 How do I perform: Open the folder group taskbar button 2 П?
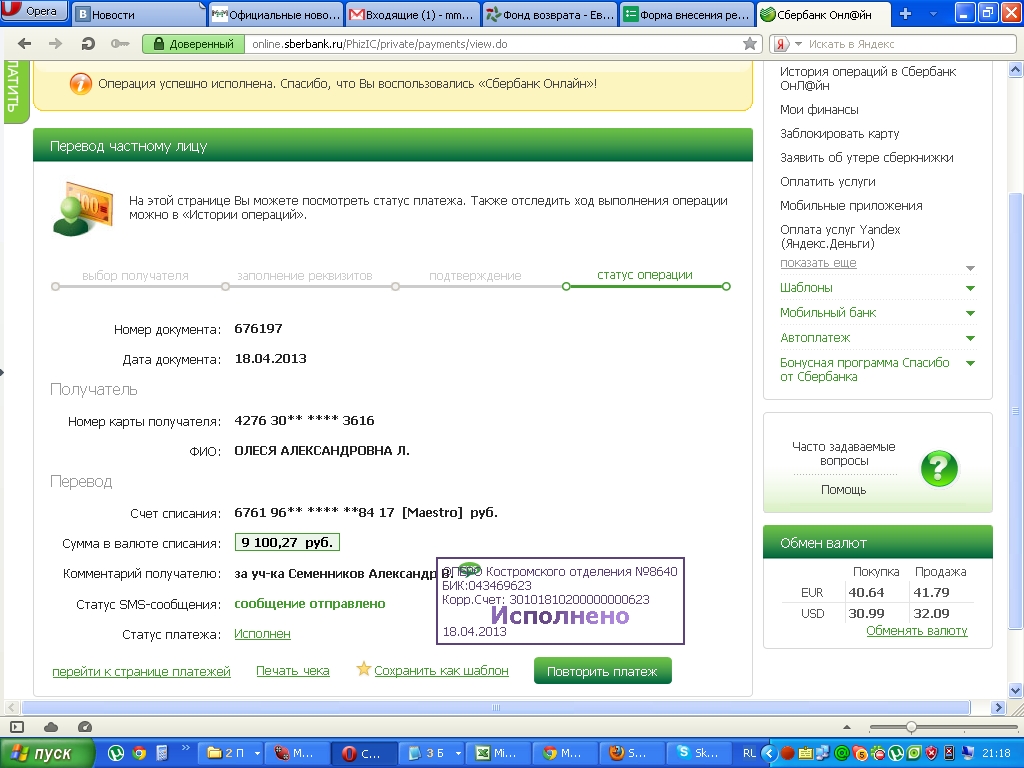[232, 753]
